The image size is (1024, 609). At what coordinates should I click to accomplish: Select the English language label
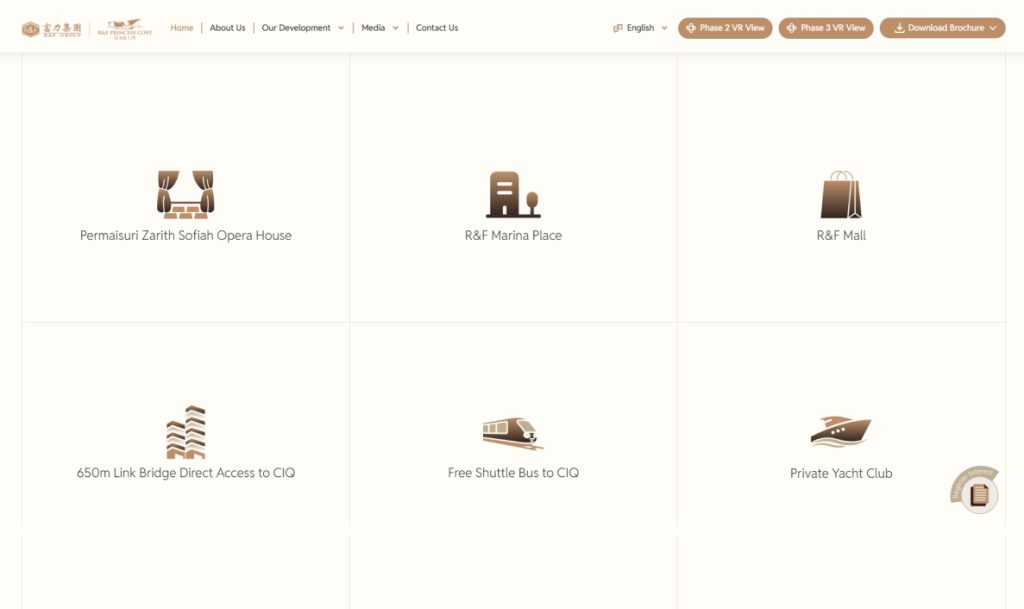(640, 27)
